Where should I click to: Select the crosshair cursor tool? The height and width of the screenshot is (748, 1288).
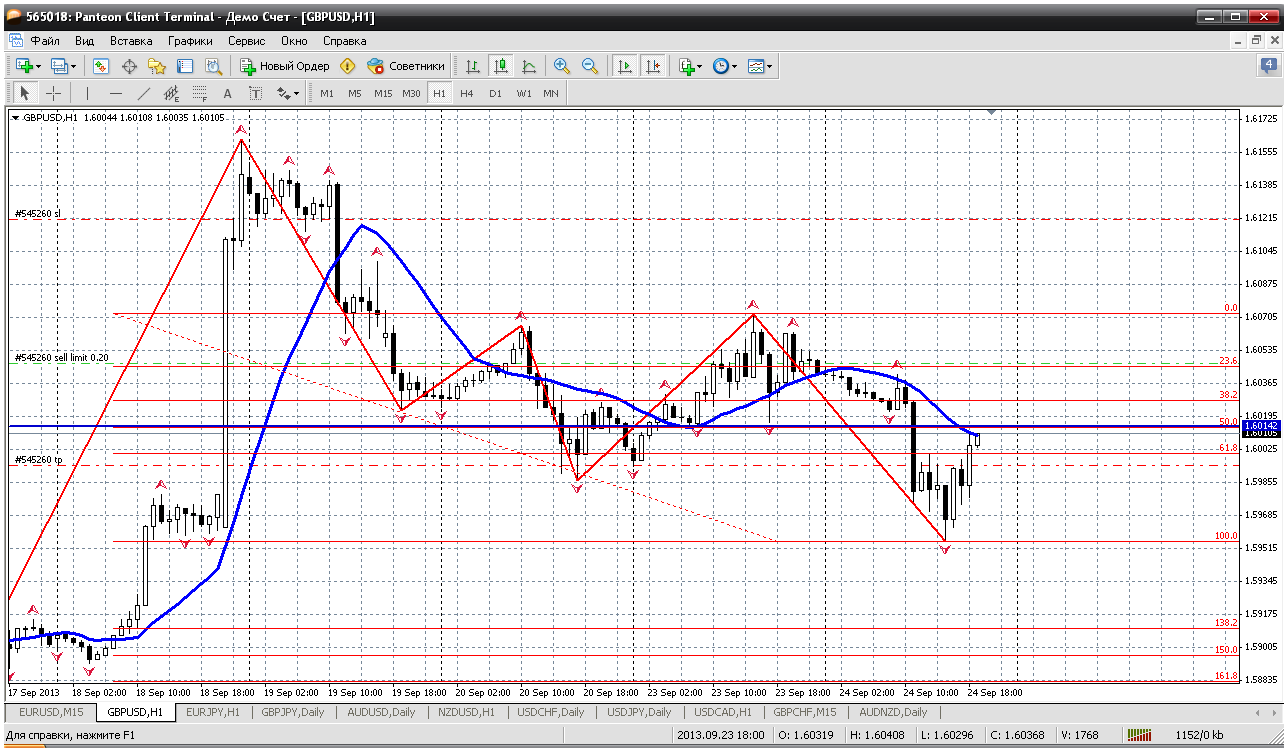(53, 93)
